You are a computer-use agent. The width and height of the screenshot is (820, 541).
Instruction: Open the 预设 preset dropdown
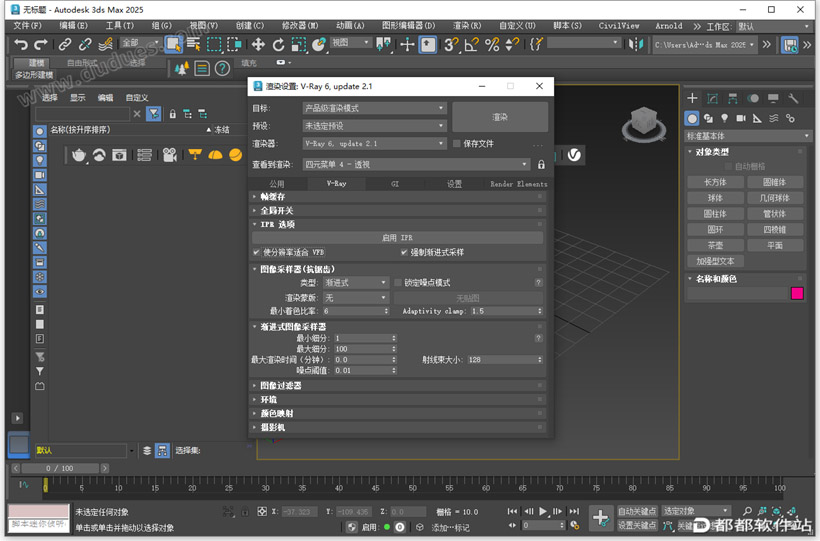tap(374, 126)
